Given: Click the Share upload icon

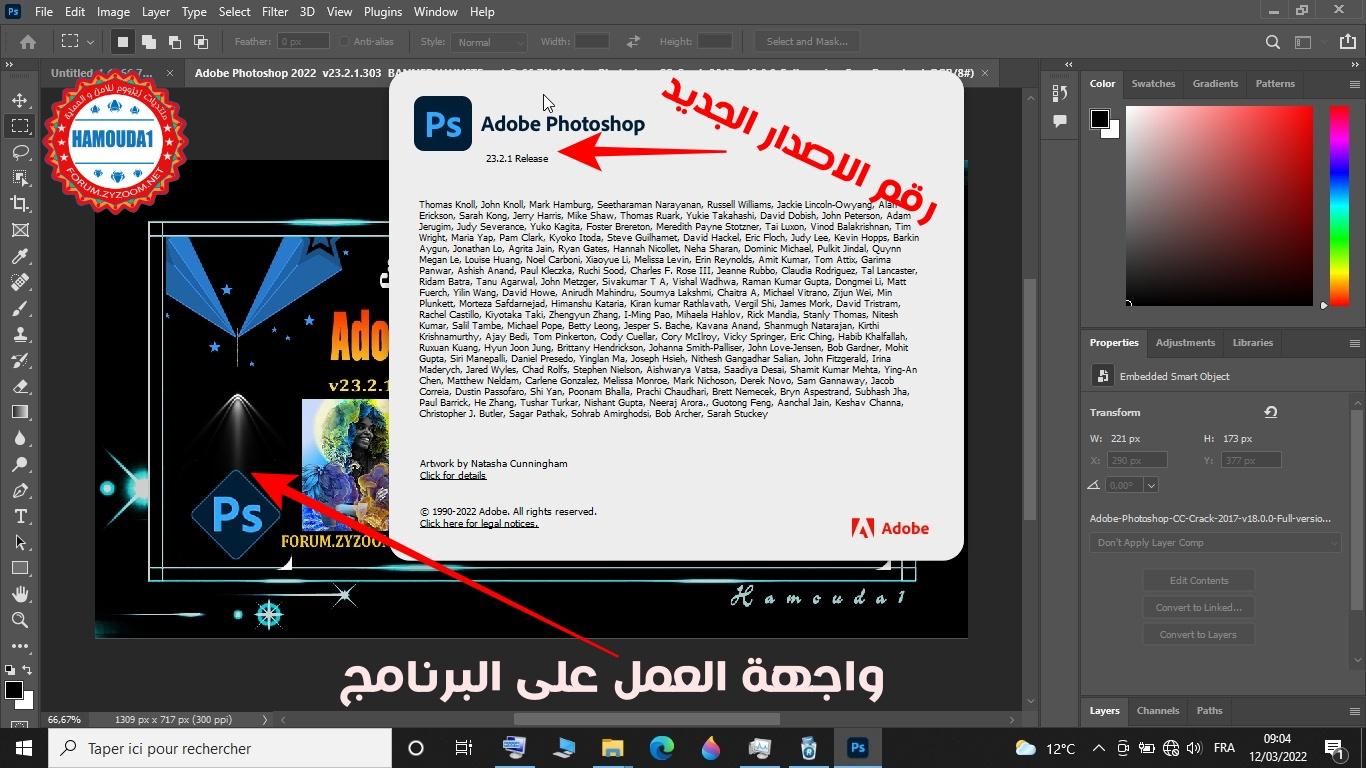Looking at the screenshot, I should point(1347,42).
